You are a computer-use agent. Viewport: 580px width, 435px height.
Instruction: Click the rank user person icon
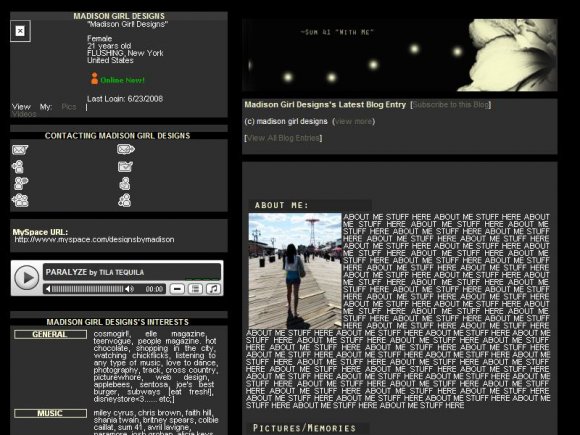[125, 200]
